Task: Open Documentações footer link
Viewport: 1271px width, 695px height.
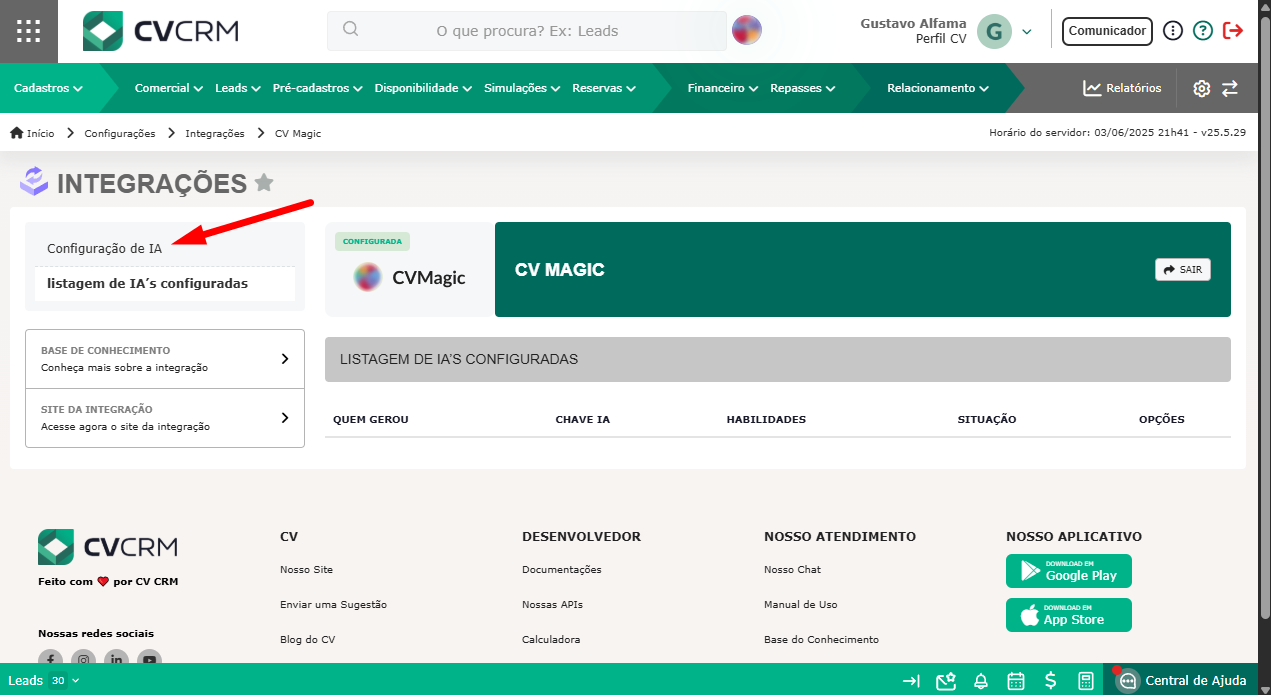Action: [562, 569]
